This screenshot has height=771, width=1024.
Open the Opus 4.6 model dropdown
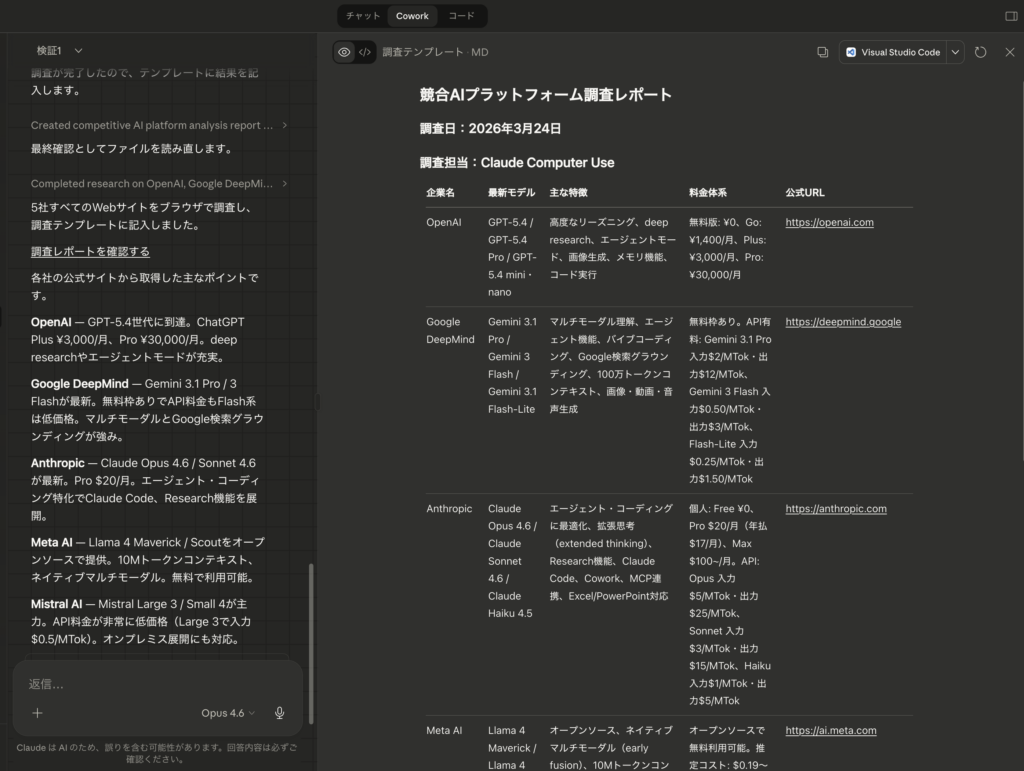226,712
